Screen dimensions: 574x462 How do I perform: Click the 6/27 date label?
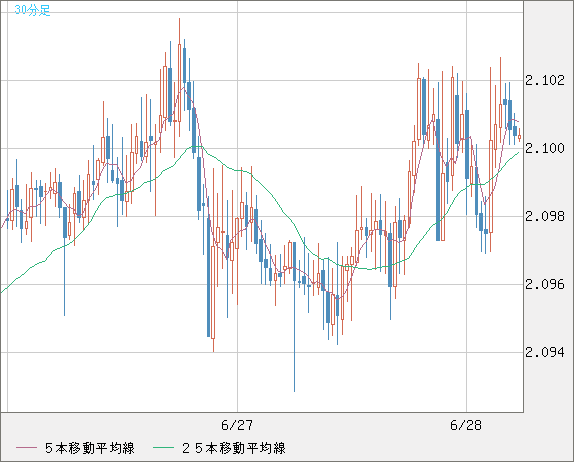[x=237, y=425]
